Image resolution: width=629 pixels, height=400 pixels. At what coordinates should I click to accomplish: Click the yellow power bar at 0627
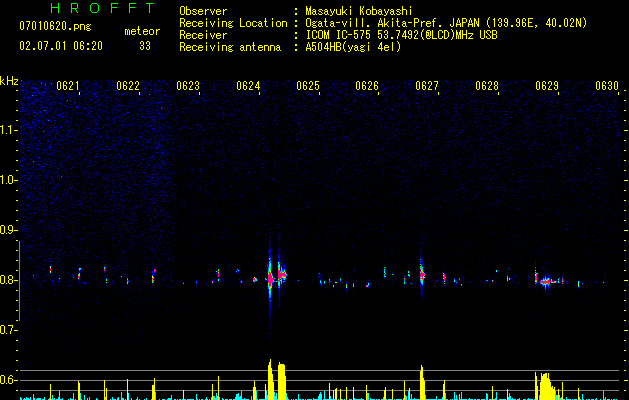point(422,382)
